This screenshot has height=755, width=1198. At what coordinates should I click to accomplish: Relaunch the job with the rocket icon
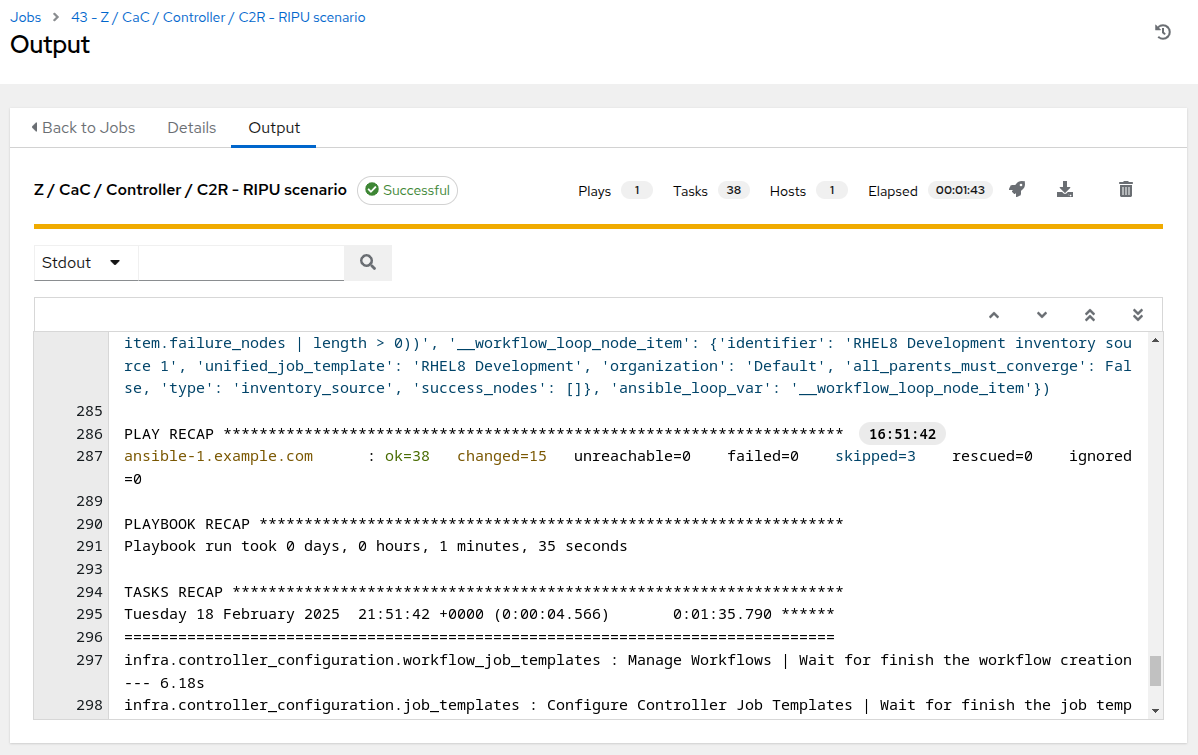[x=1017, y=190]
